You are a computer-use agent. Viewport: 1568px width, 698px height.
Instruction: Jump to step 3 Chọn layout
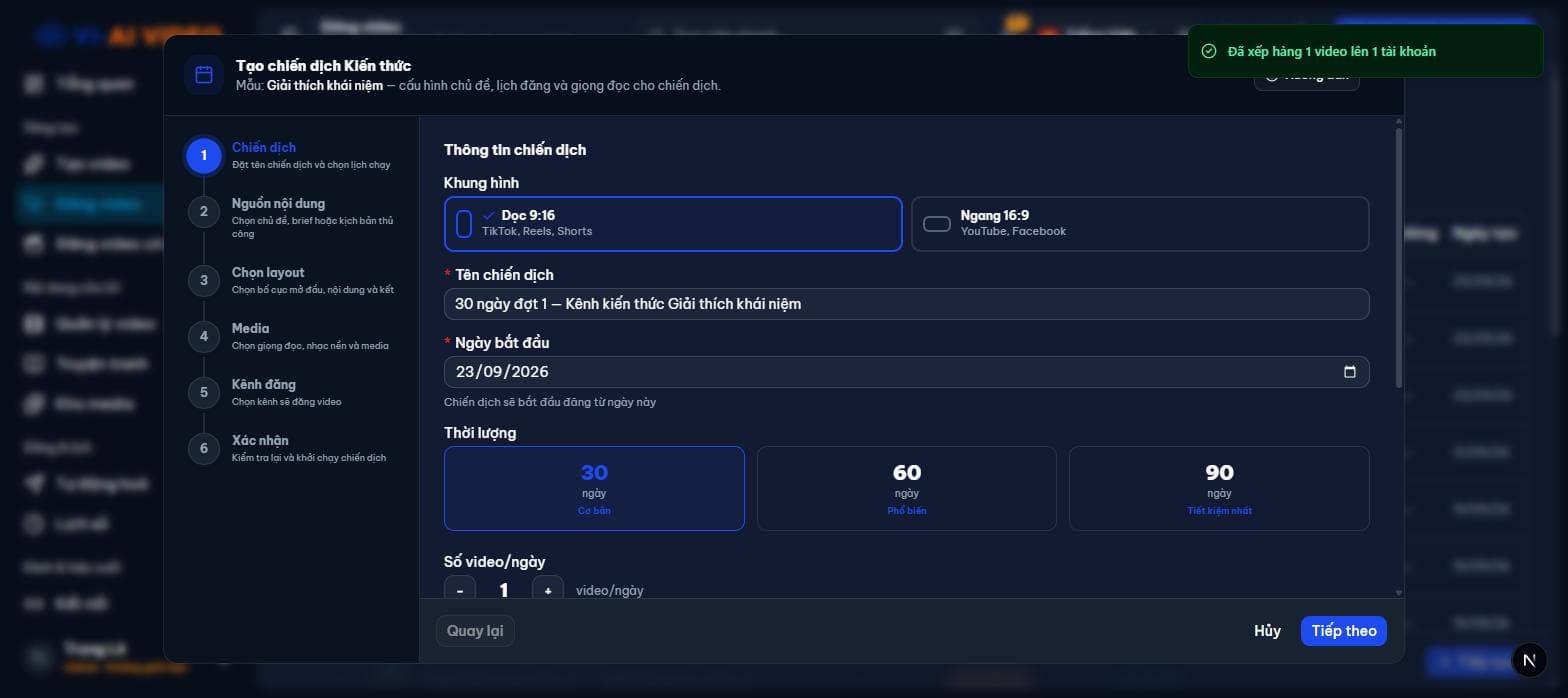(x=292, y=280)
